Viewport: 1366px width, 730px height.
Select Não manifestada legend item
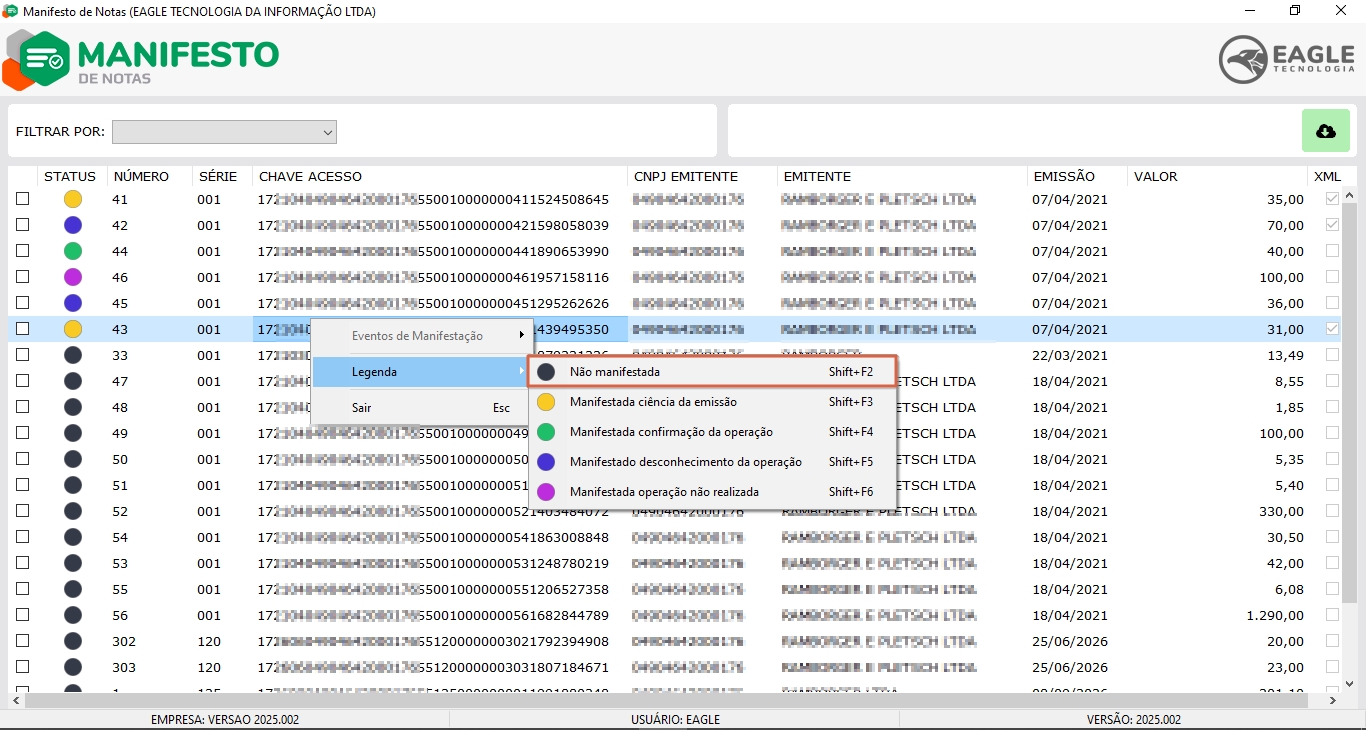point(713,372)
